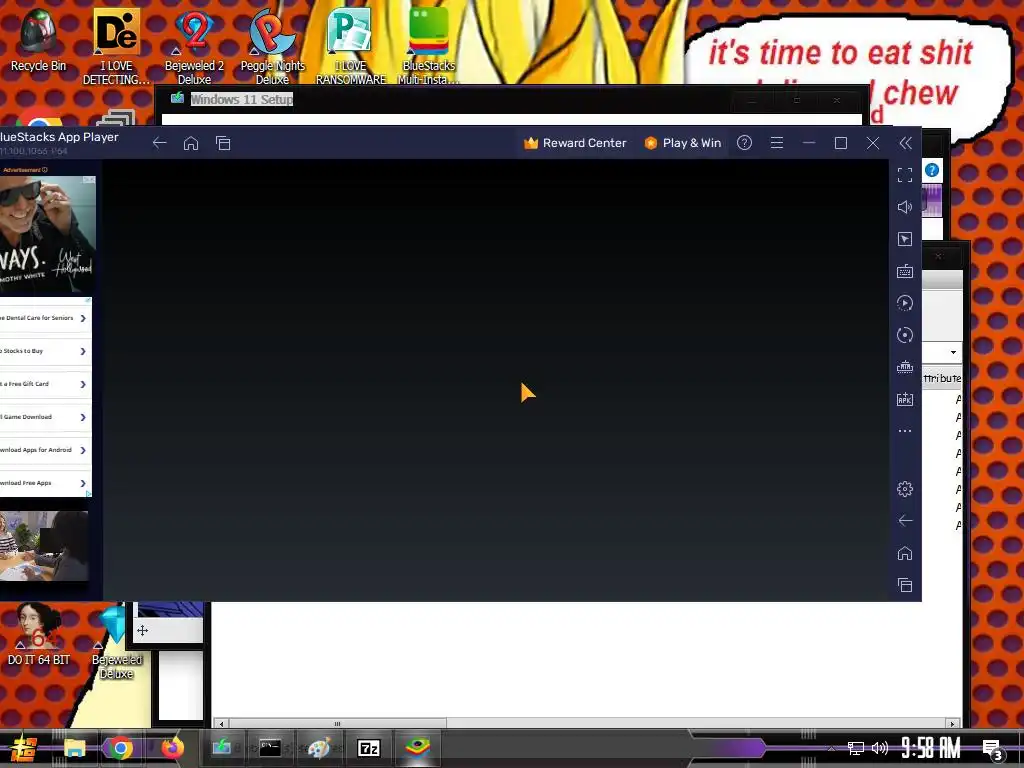Click horizontal scrollbar left arrow in background window
1024x768 pixels.
[221, 724]
